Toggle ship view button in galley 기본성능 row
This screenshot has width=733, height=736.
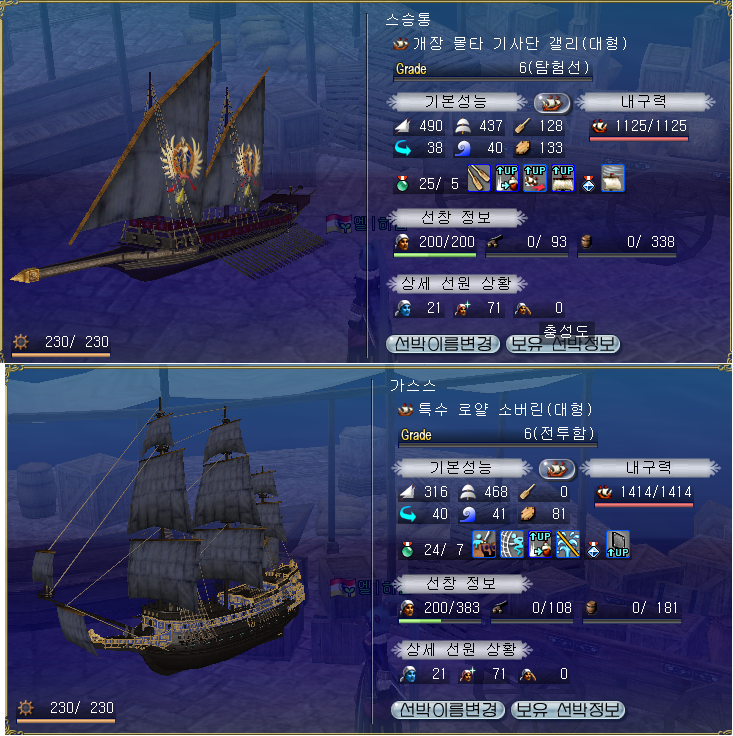coord(552,103)
